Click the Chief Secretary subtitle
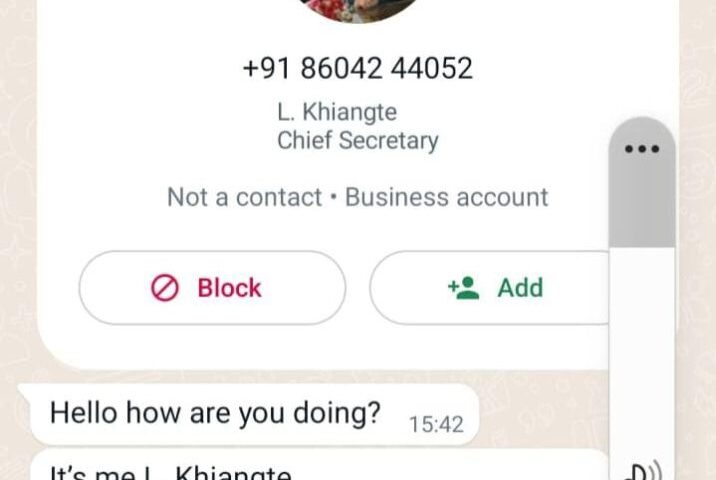This screenshot has width=716, height=480. [x=358, y=140]
